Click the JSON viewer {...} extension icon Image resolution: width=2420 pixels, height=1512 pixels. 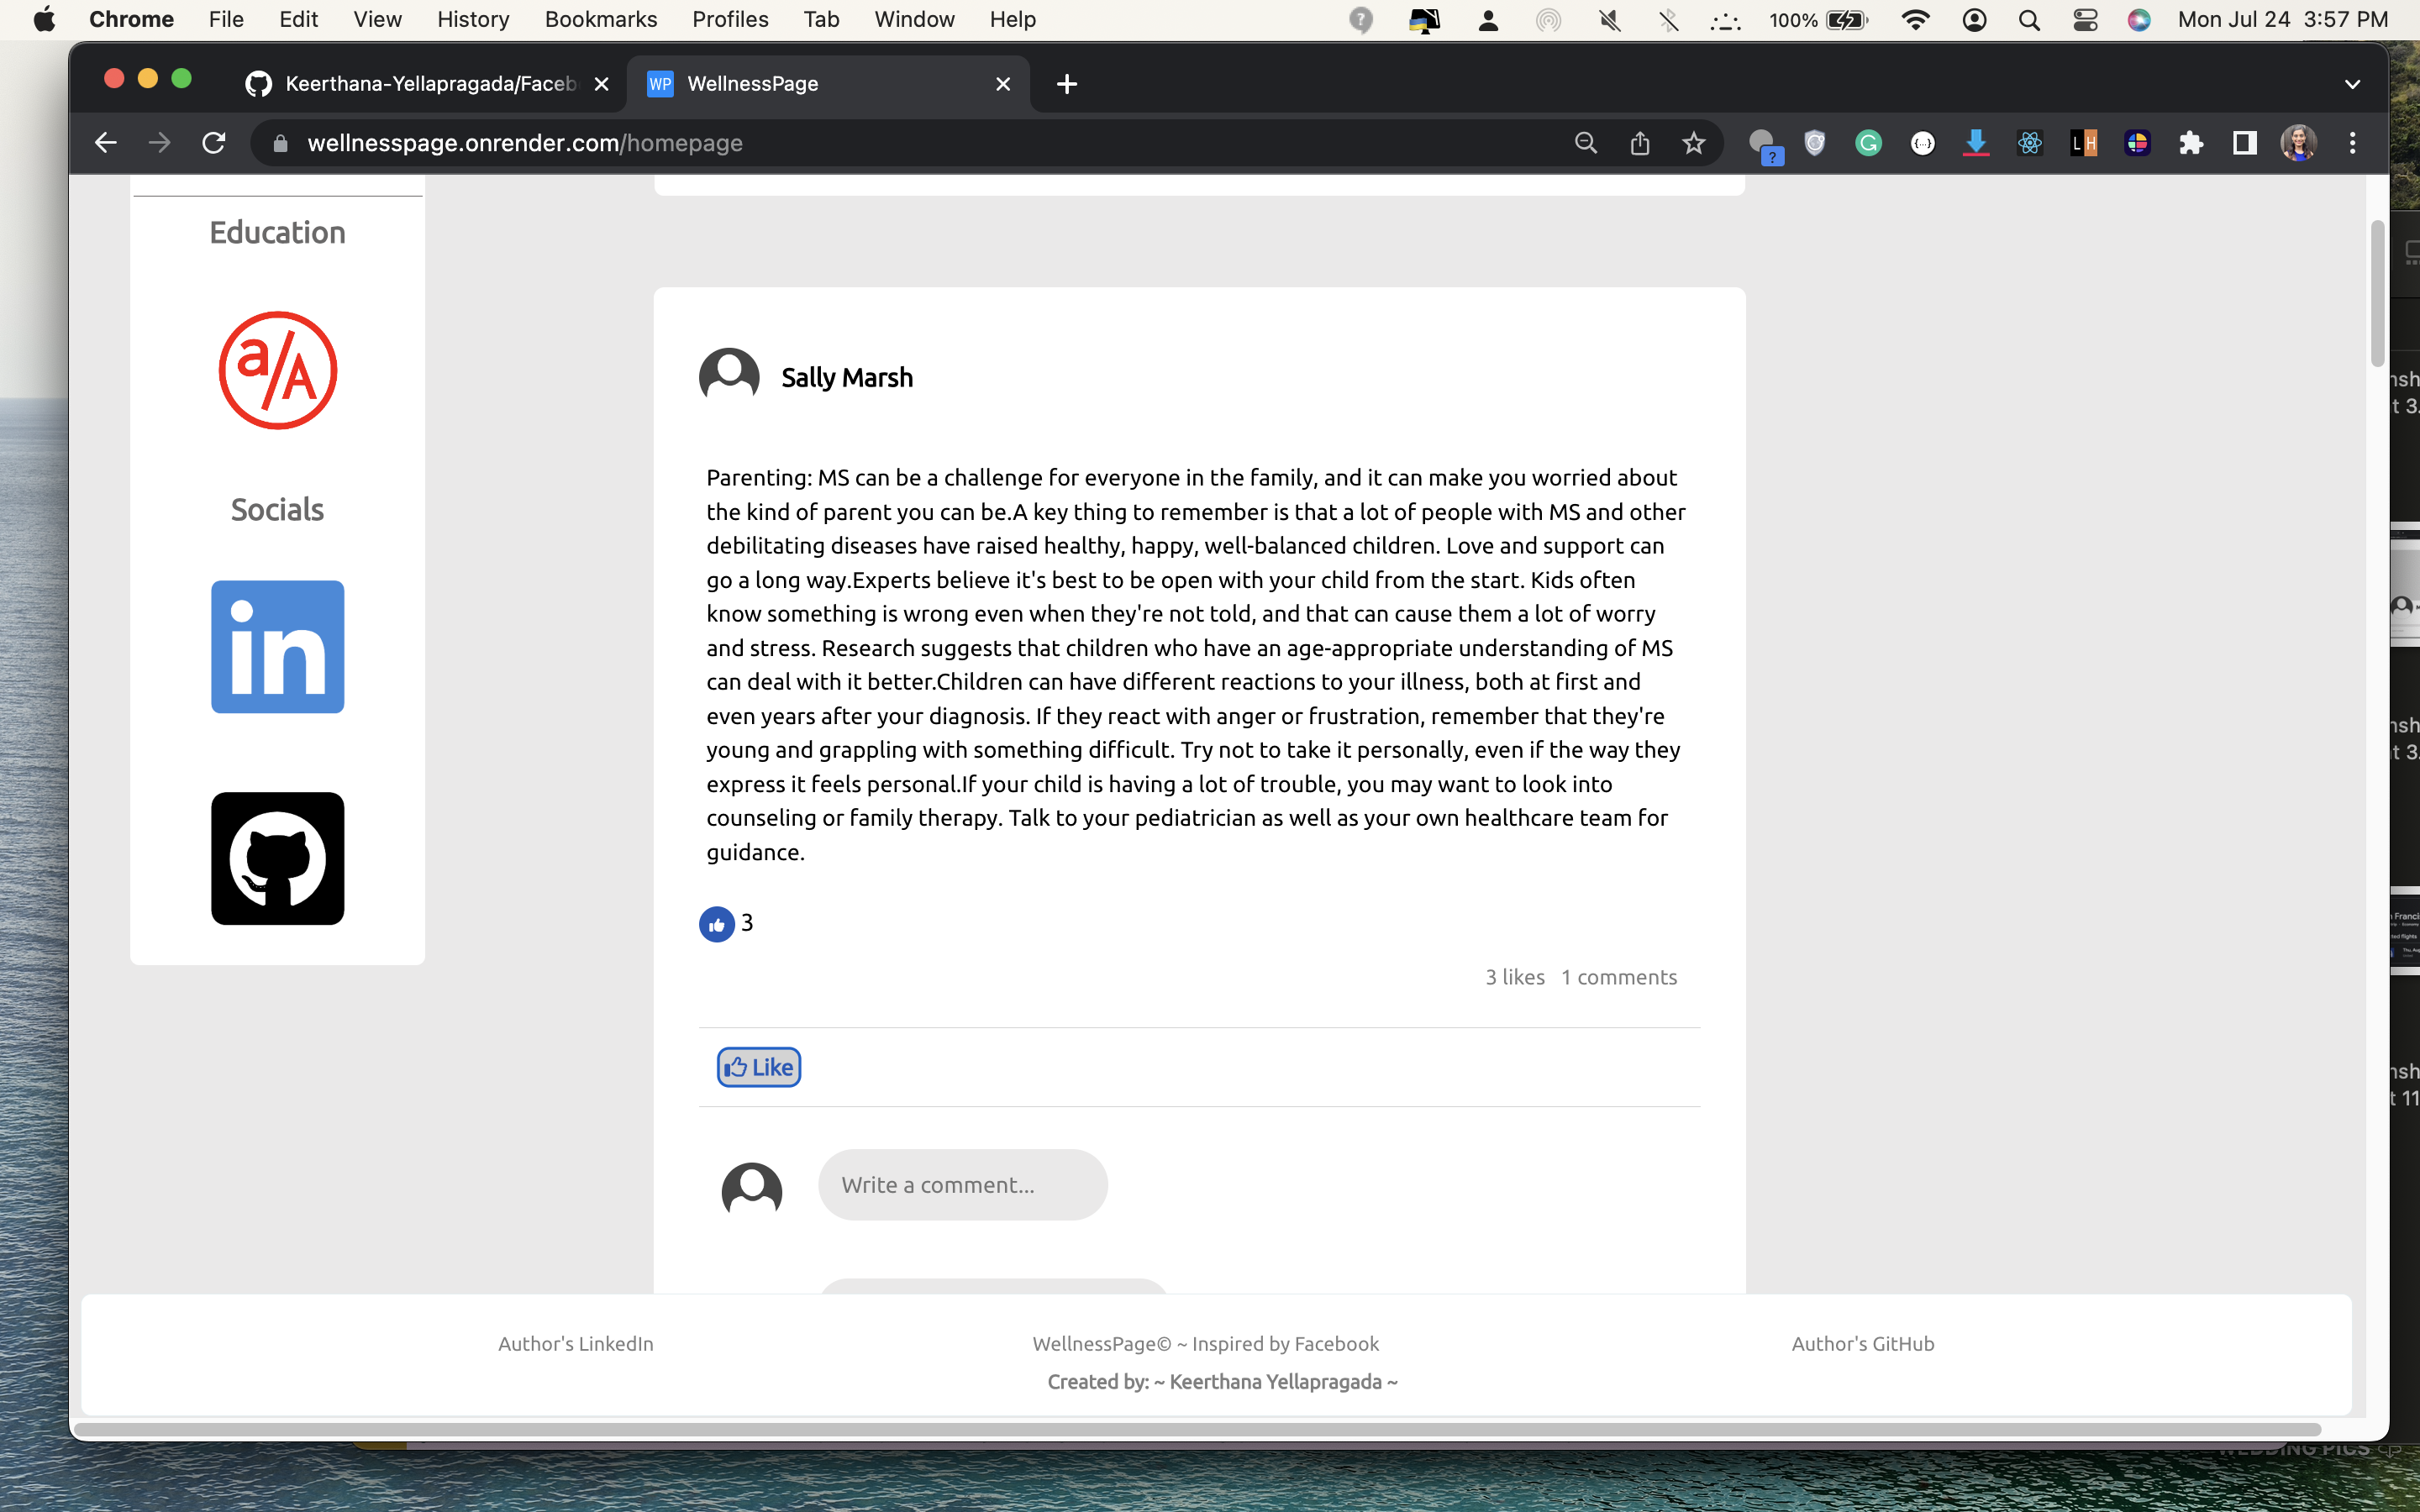(x=1923, y=143)
